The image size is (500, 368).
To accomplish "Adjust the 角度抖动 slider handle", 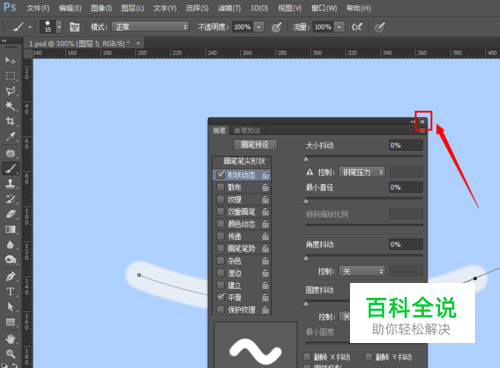I will [306, 258].
